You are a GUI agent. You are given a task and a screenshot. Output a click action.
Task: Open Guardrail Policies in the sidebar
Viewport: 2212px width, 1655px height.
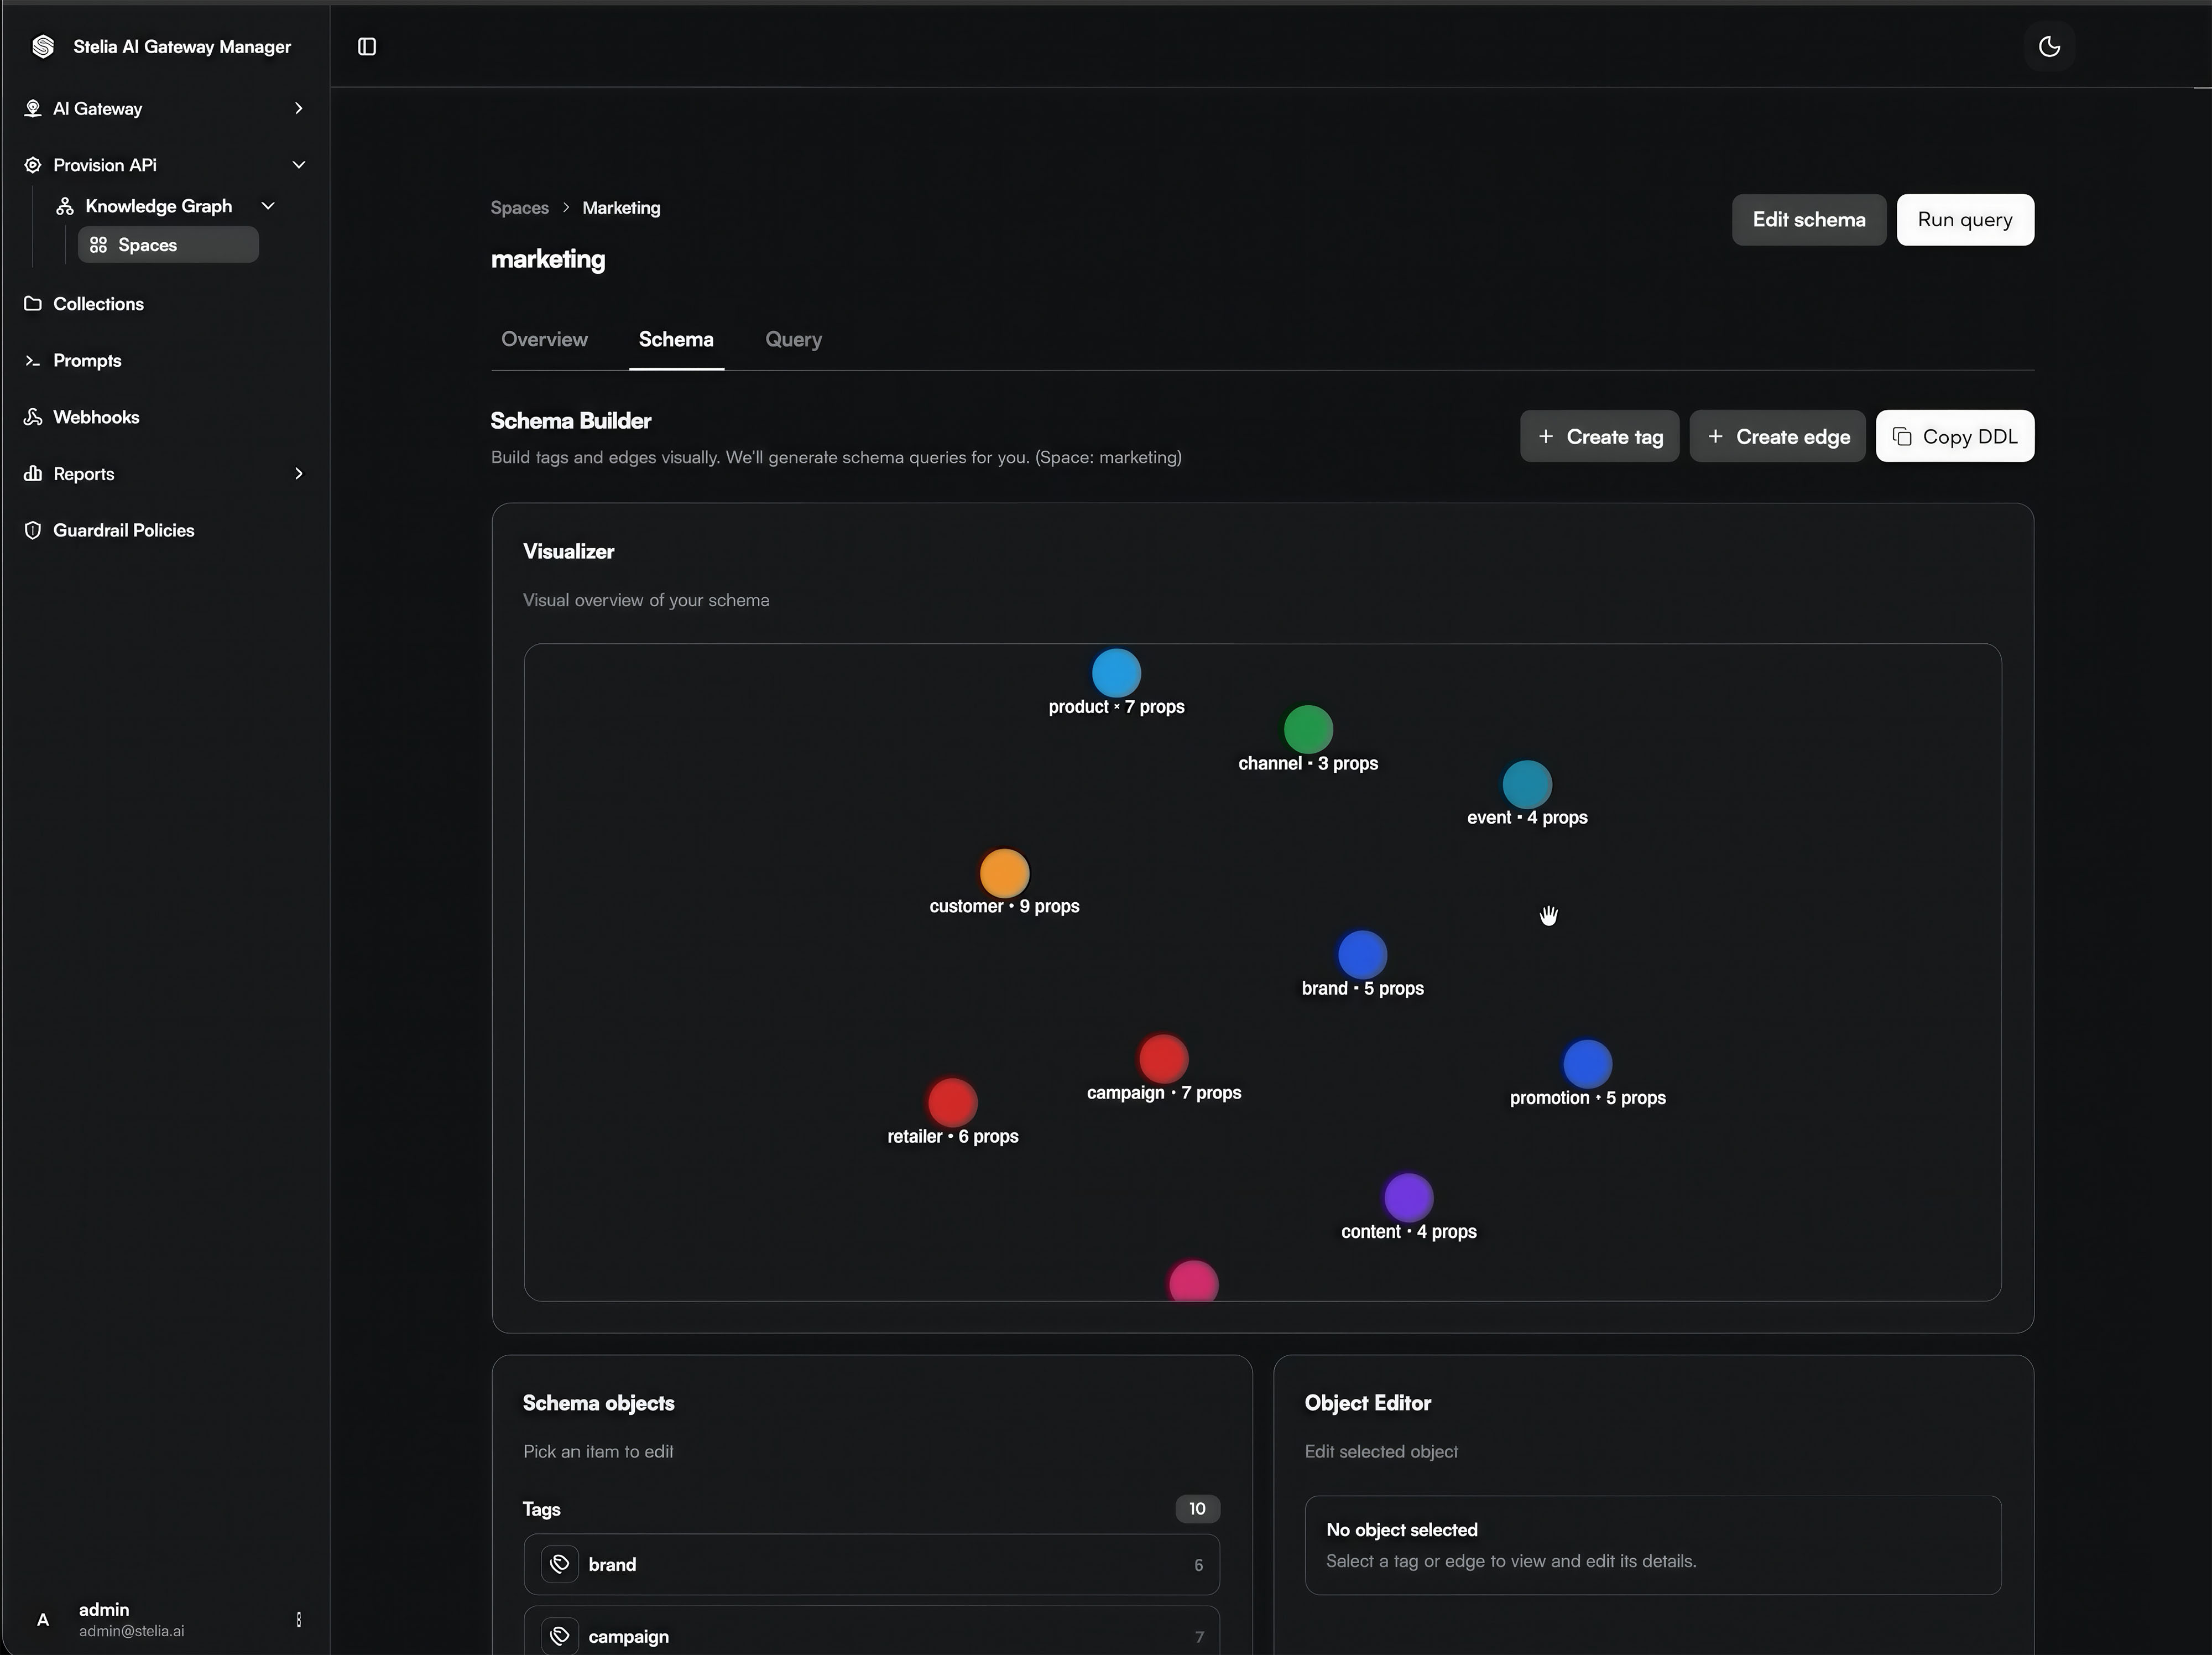coord(123,530)
